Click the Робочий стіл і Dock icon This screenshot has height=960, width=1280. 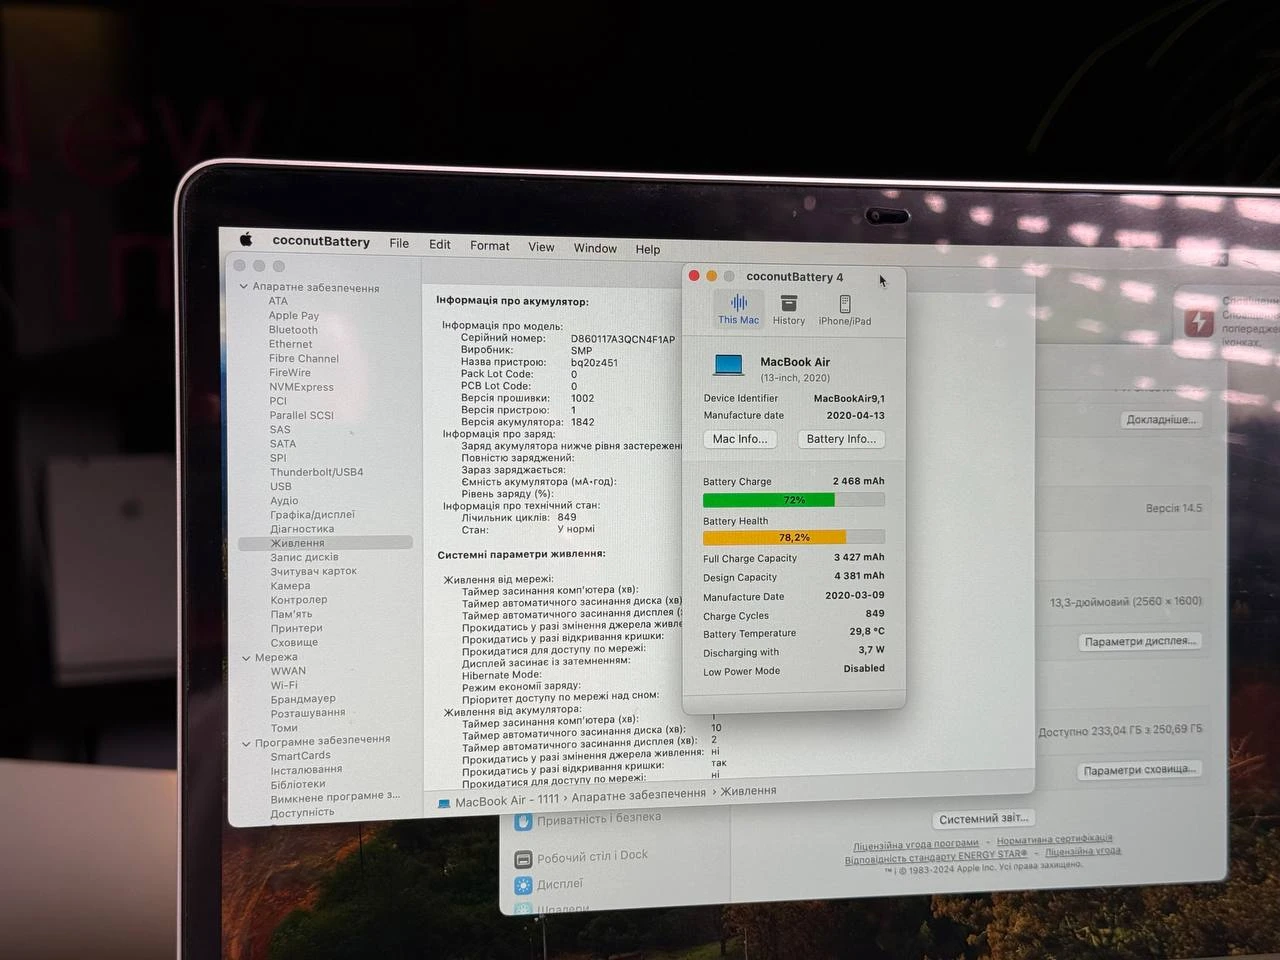(524, 855)
